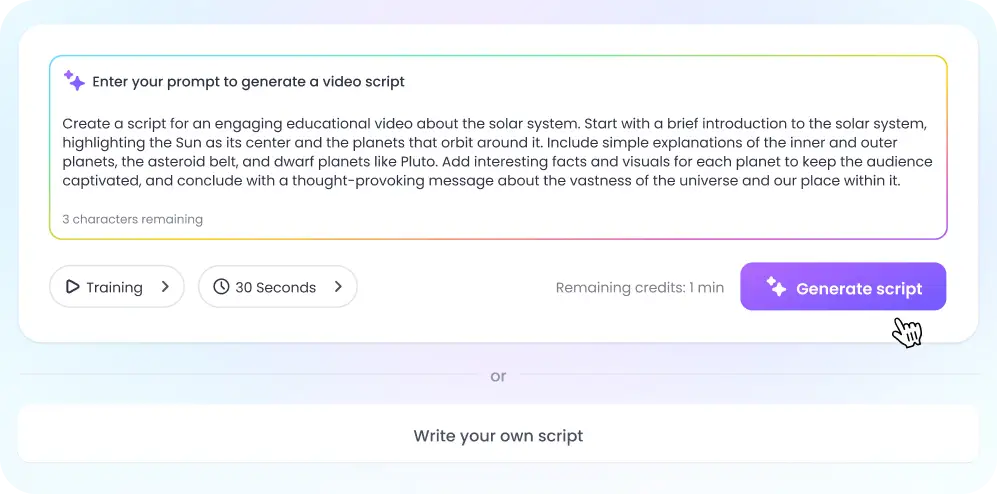Open the Training video type dropdown label

[x=114, y=287]
